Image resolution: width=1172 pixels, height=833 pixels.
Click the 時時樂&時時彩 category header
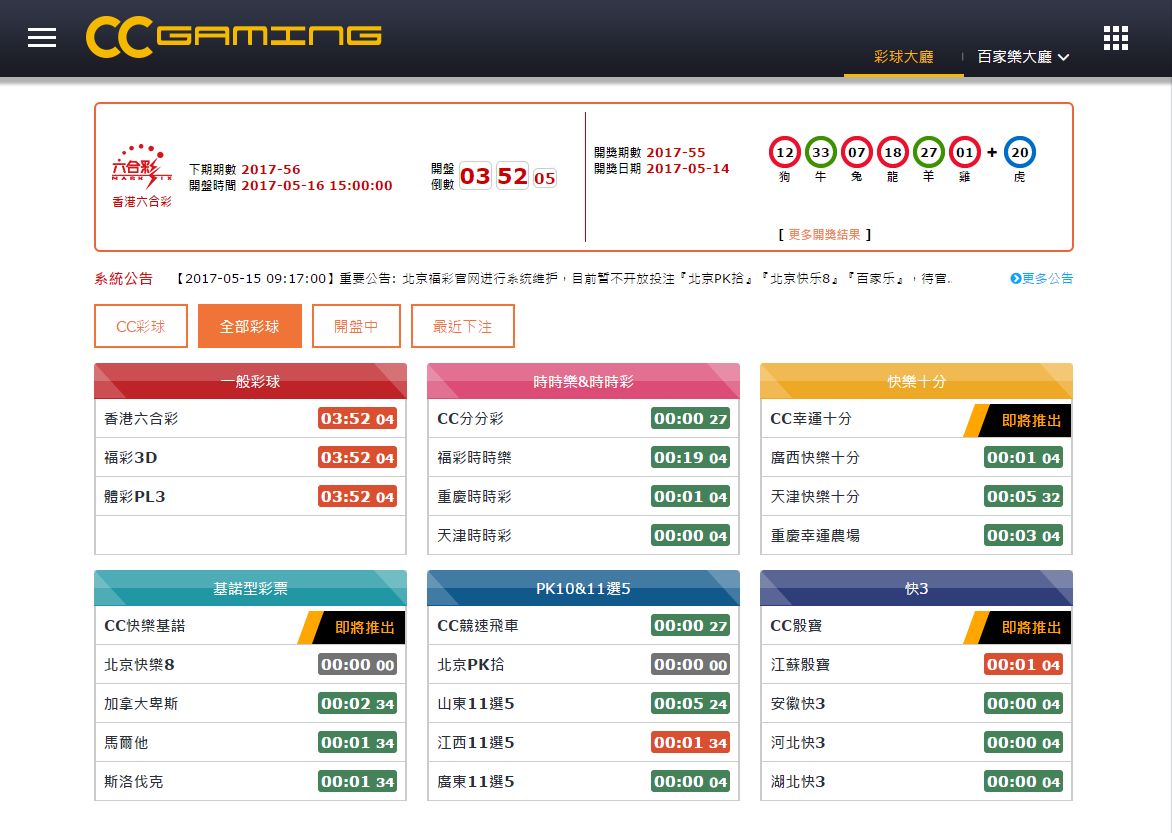pyautogui.click(x=583, y=381)
